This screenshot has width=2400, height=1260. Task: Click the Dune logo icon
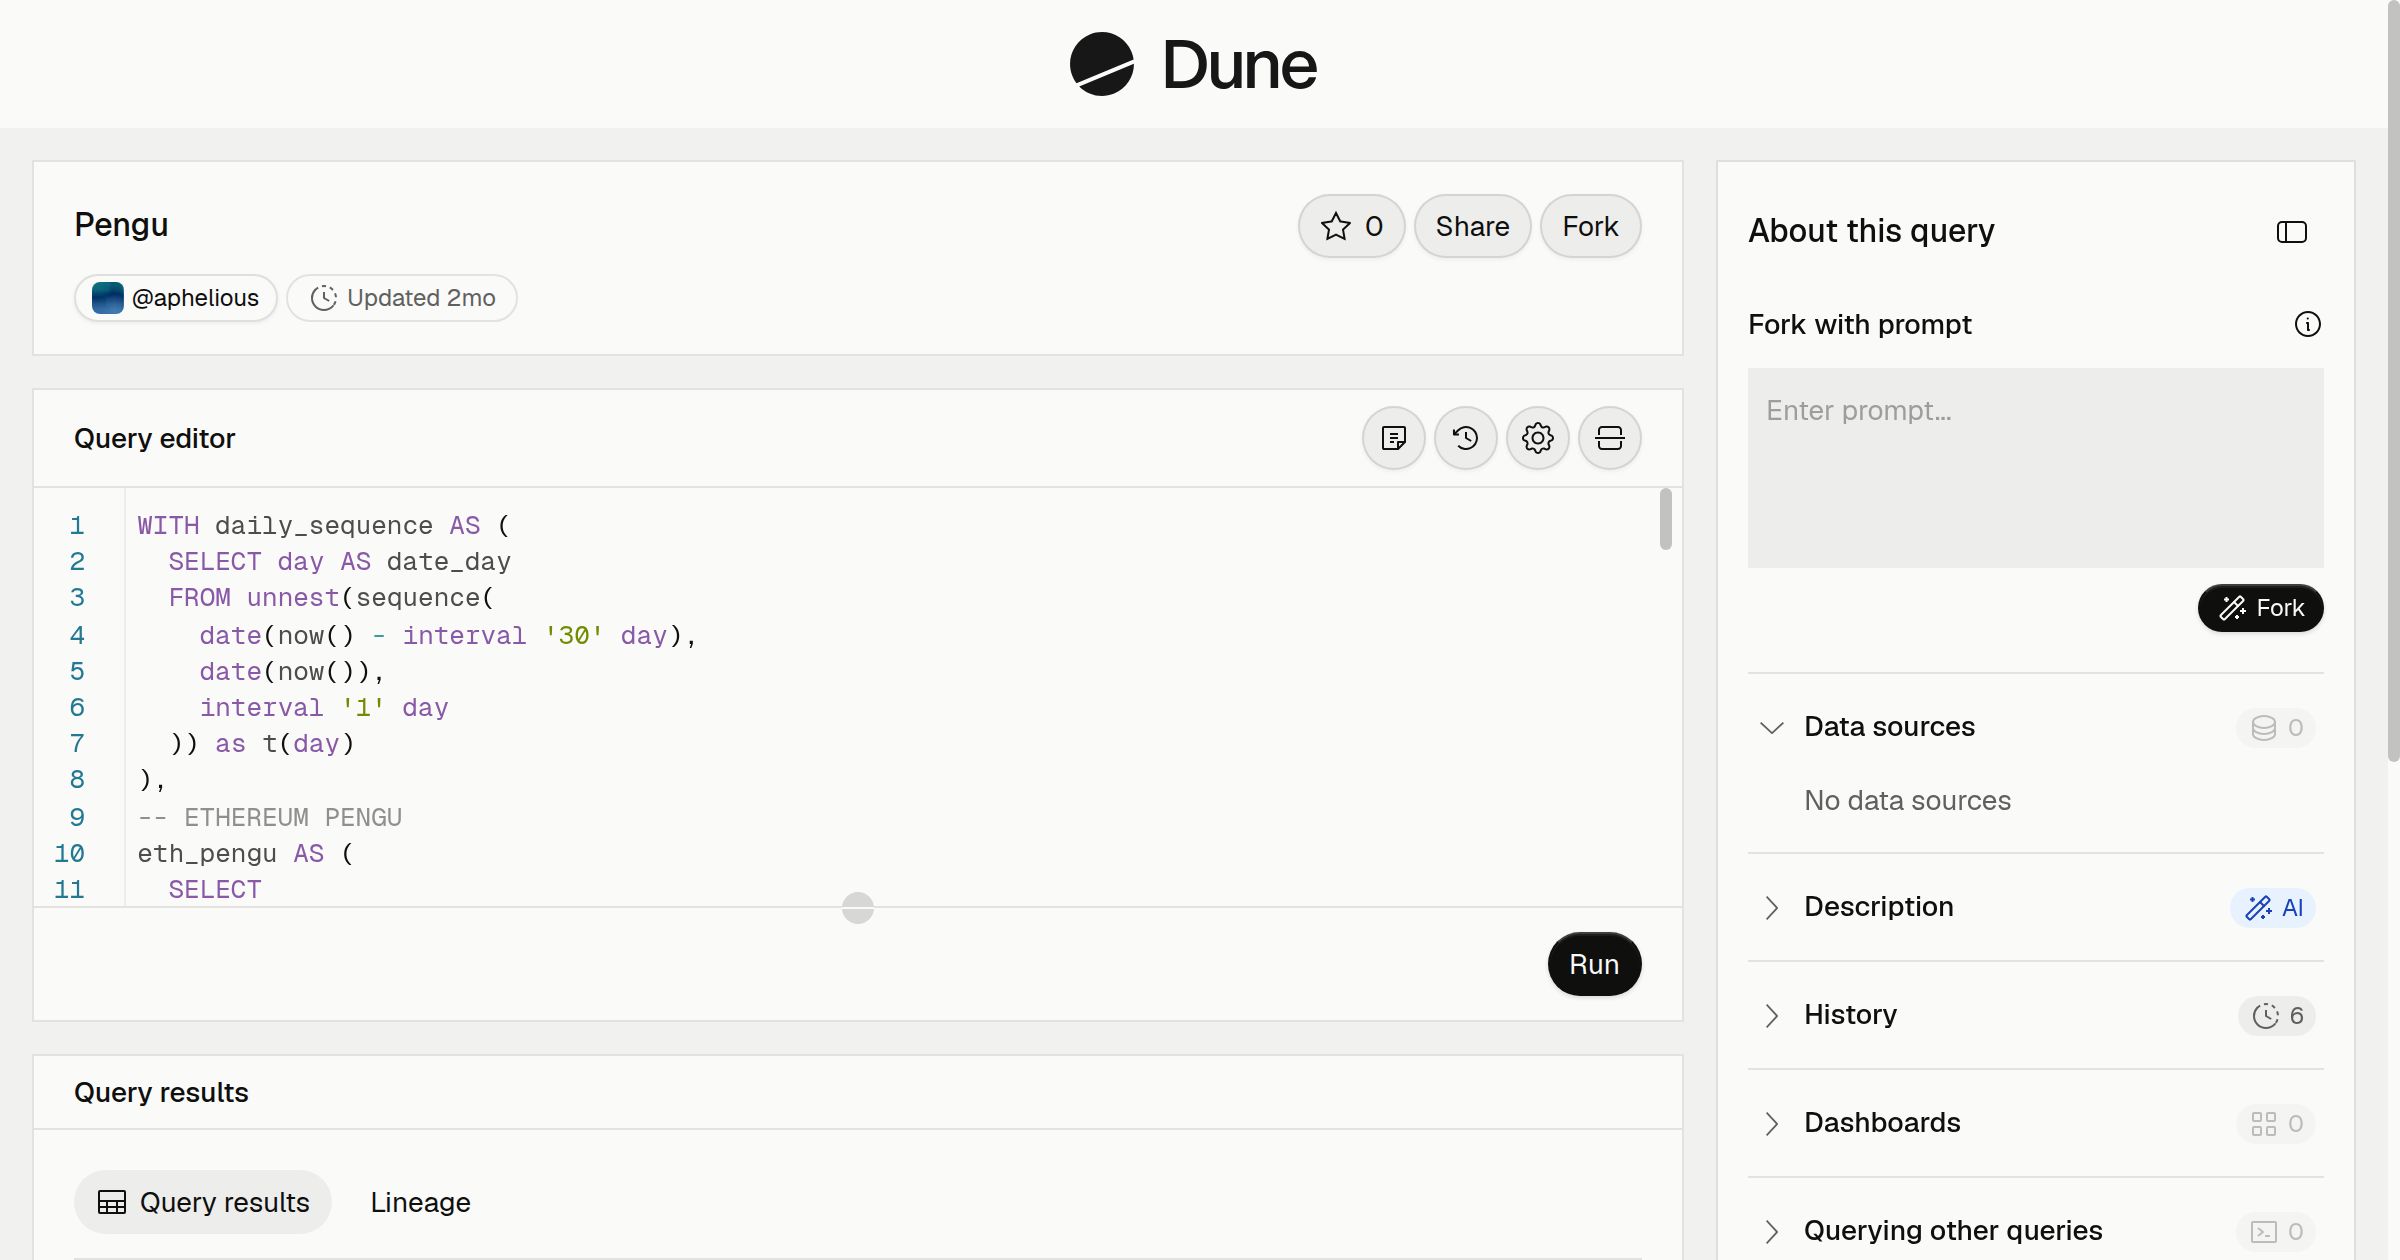1102,64
